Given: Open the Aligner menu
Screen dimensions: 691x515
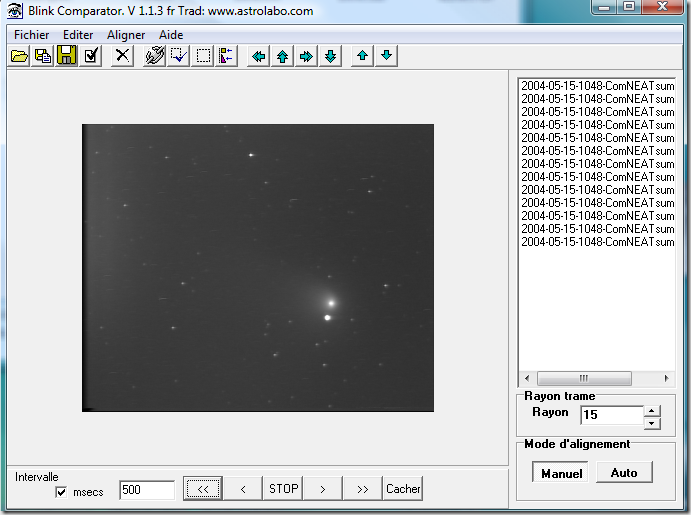Looking at the screenshot, I should click(126, 35).
